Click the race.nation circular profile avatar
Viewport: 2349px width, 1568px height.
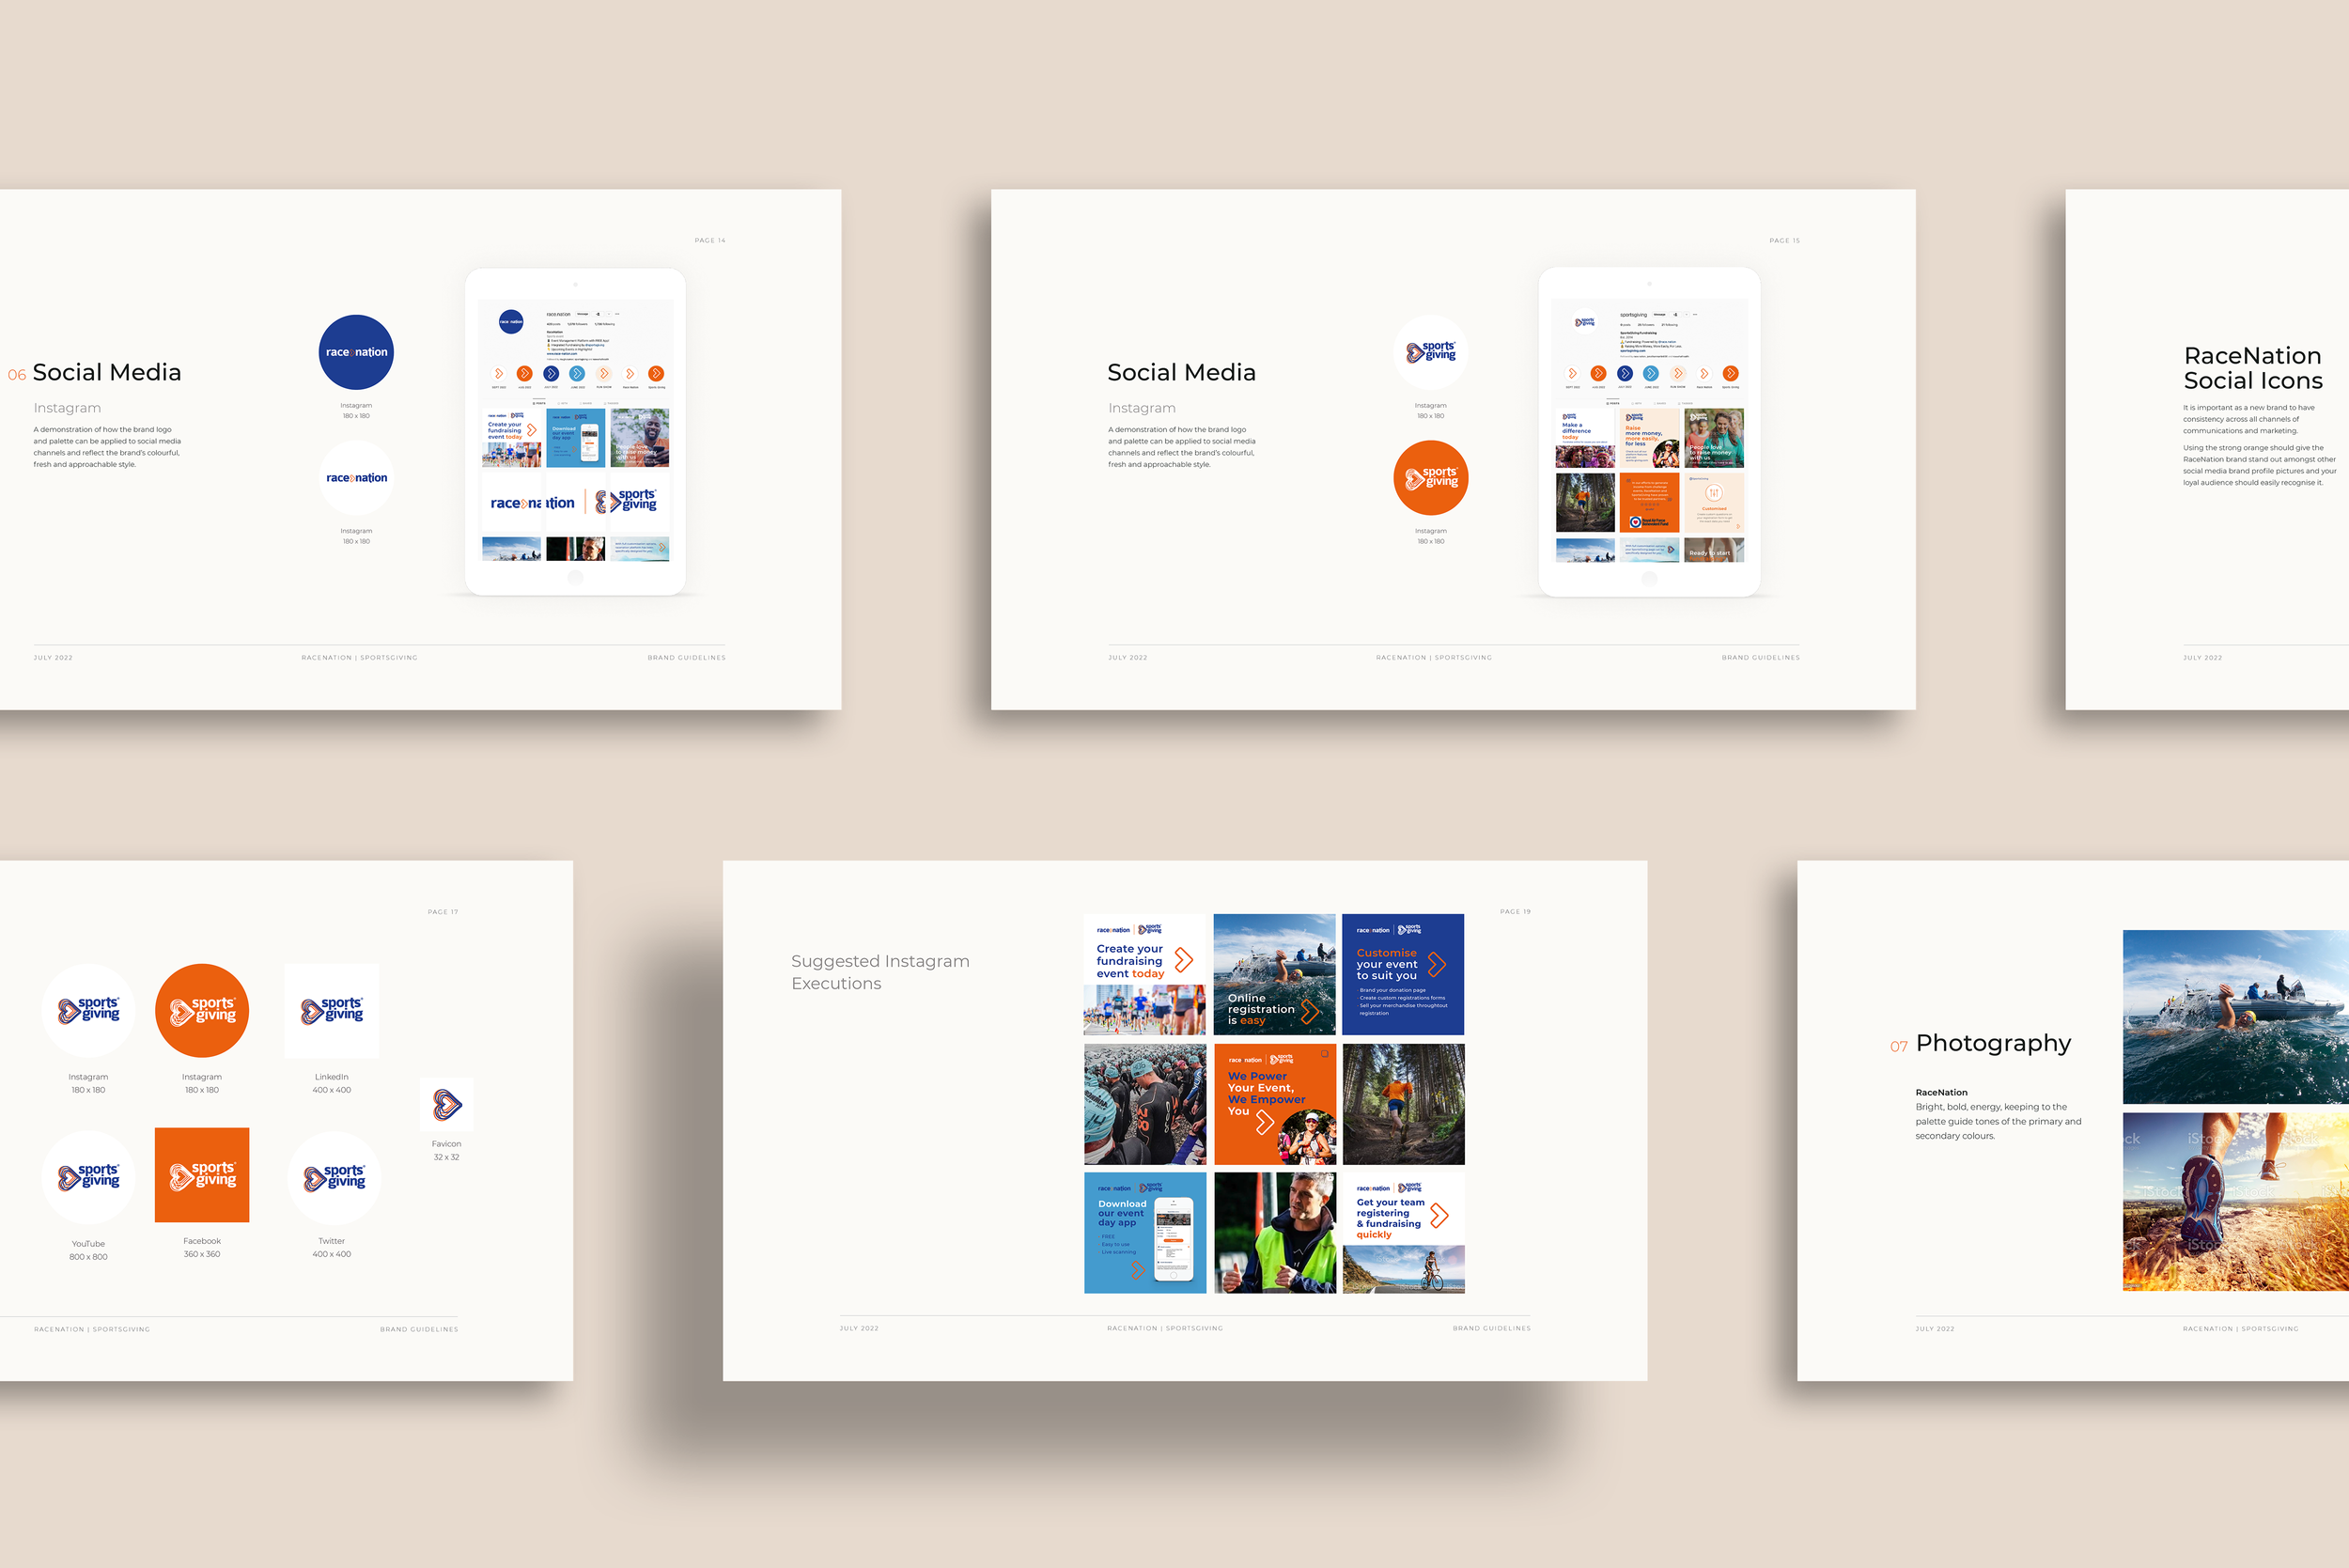[x=512, y=321]
